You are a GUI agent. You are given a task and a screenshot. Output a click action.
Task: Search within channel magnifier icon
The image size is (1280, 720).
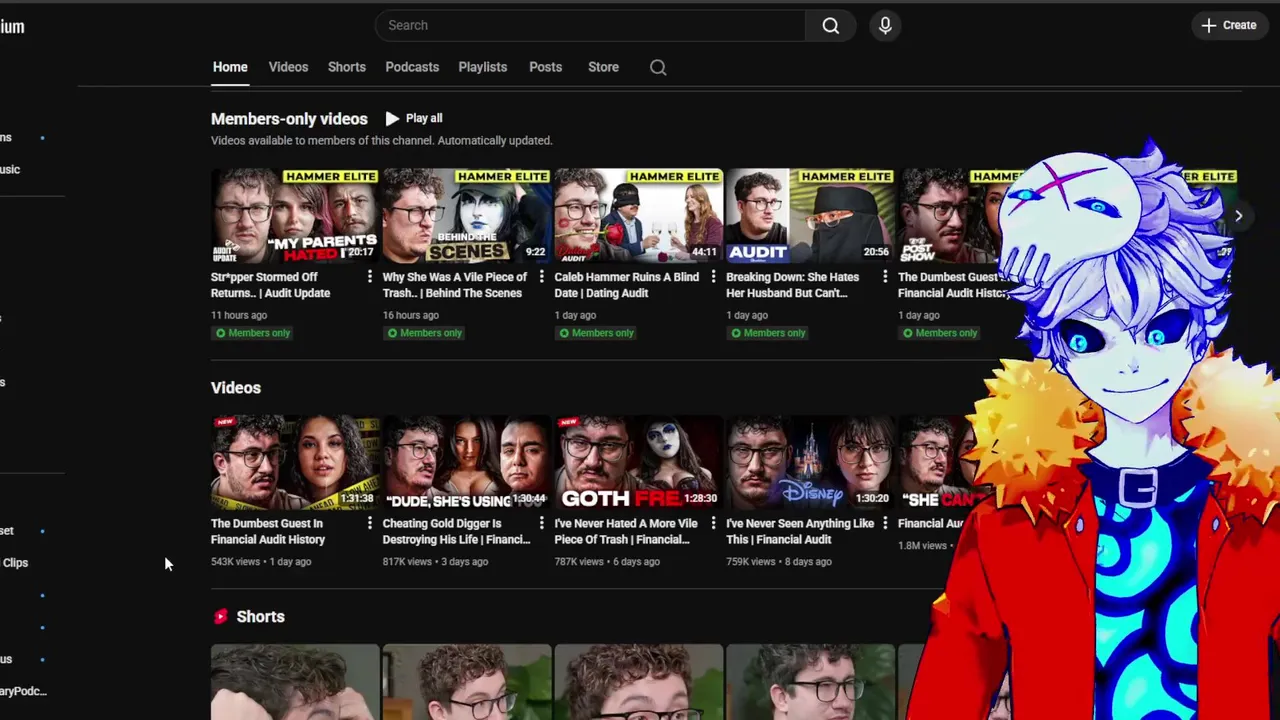tap(658, 67)
